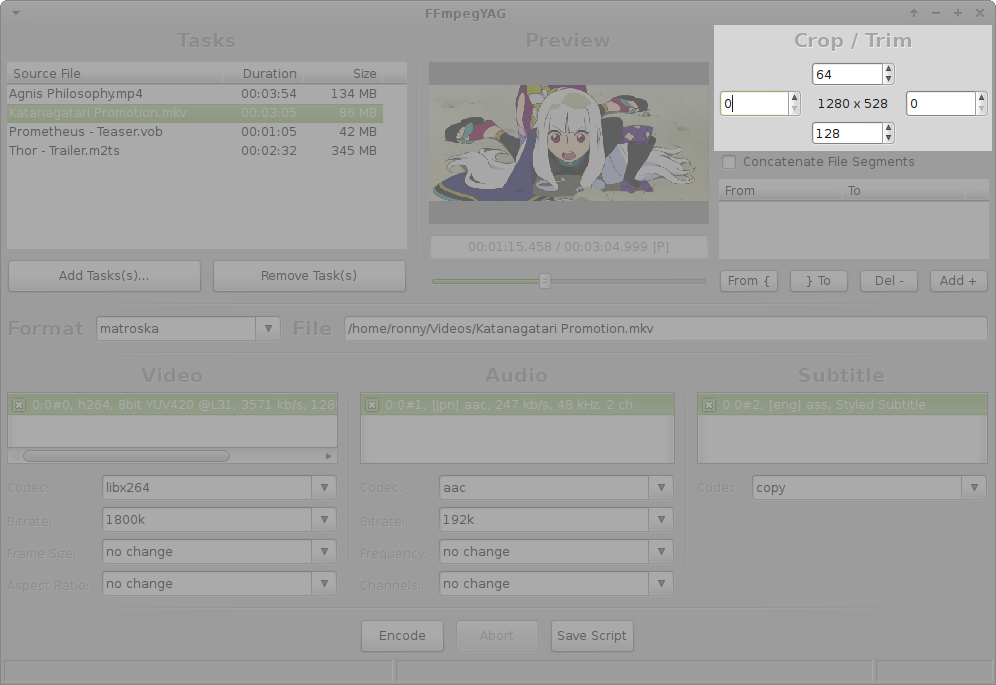The width and height of the screenshot is (996, 685).
Task: Decrease the bottom crop value 128
Action: [x=888, y=138]
